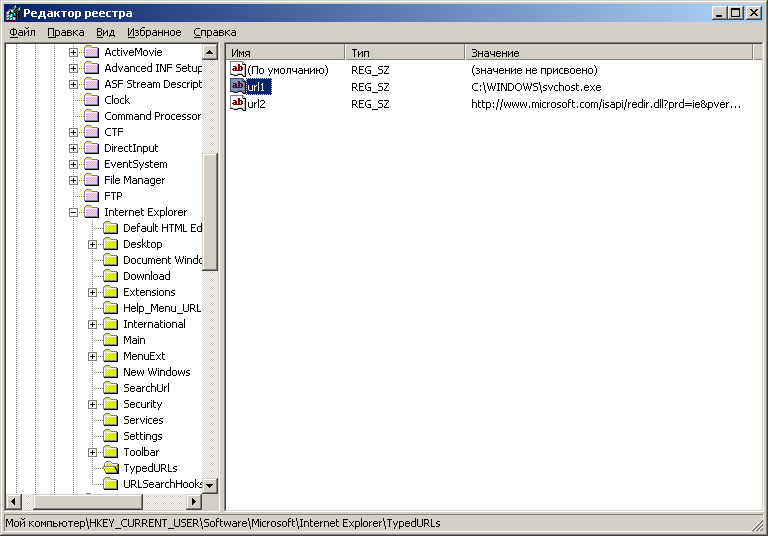Click the C:\WINDOWS\svchost.exe data cell
This screenshot has width=768, height=536.
536,87
